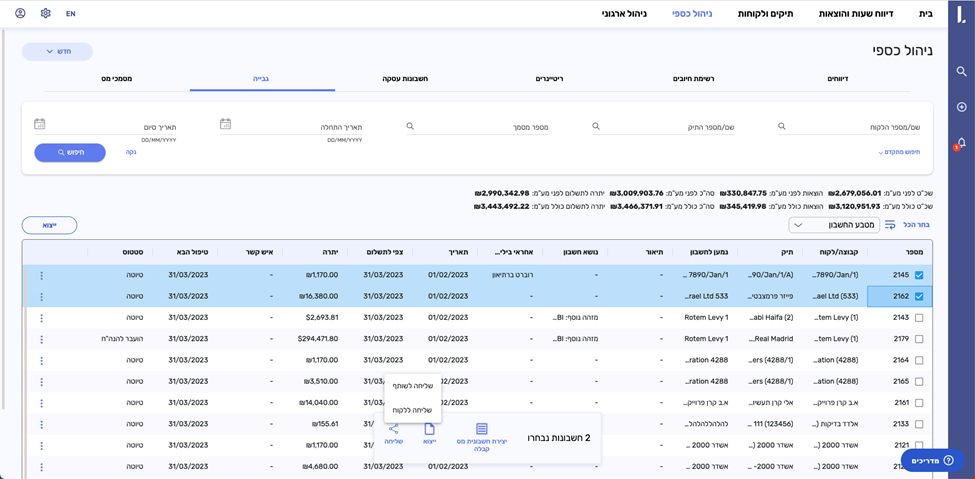Click the blue חיפוש search button

[70, 152]
